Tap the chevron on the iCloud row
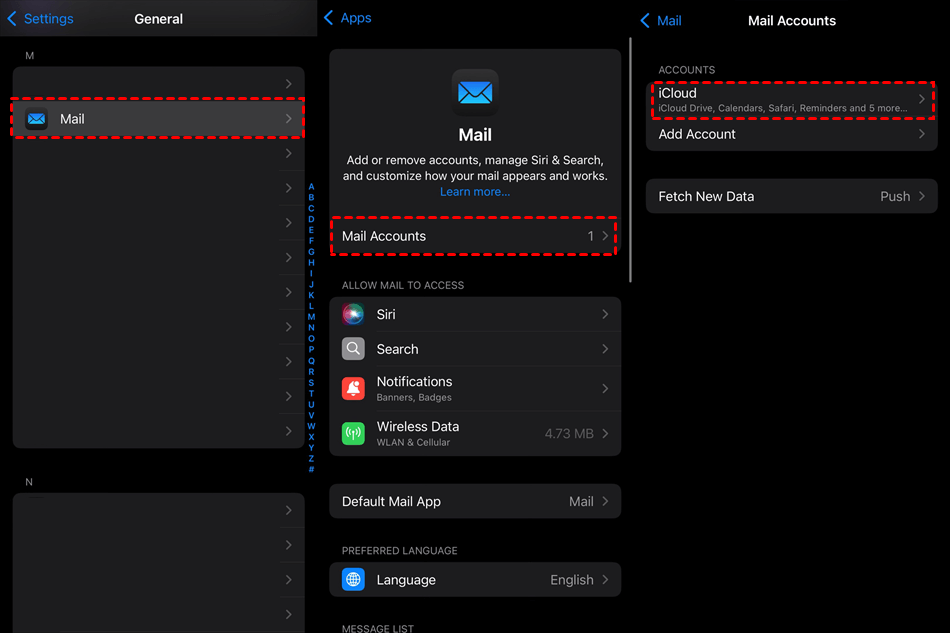 click(x=922, y=99)
